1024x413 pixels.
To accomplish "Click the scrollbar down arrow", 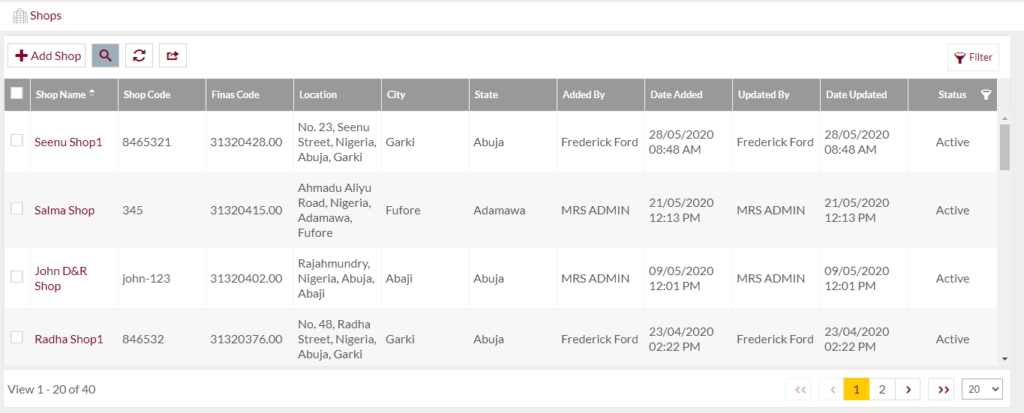I will coord(1004,358).
